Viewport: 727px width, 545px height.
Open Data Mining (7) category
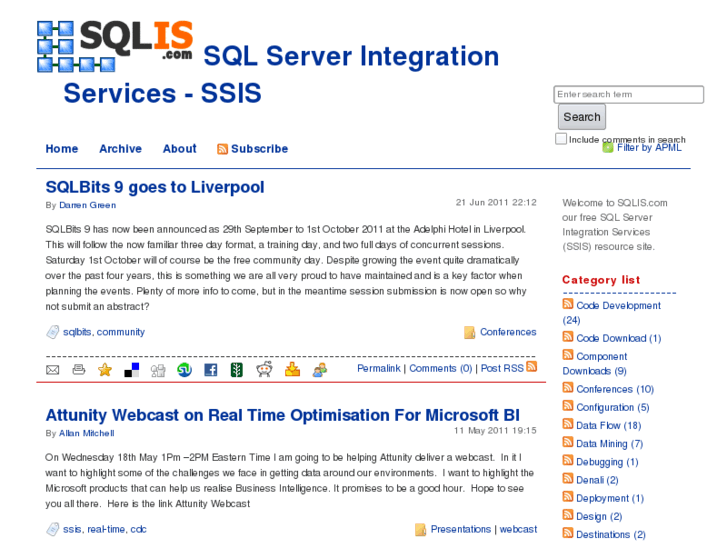pos(609,444)
